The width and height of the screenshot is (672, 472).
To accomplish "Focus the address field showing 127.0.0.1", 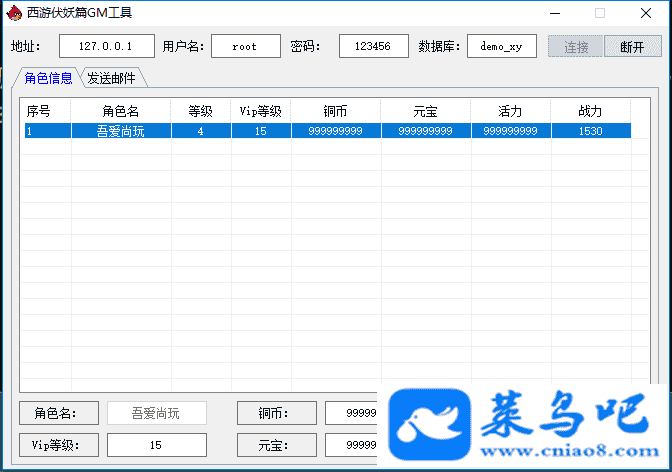I will 106,46.
